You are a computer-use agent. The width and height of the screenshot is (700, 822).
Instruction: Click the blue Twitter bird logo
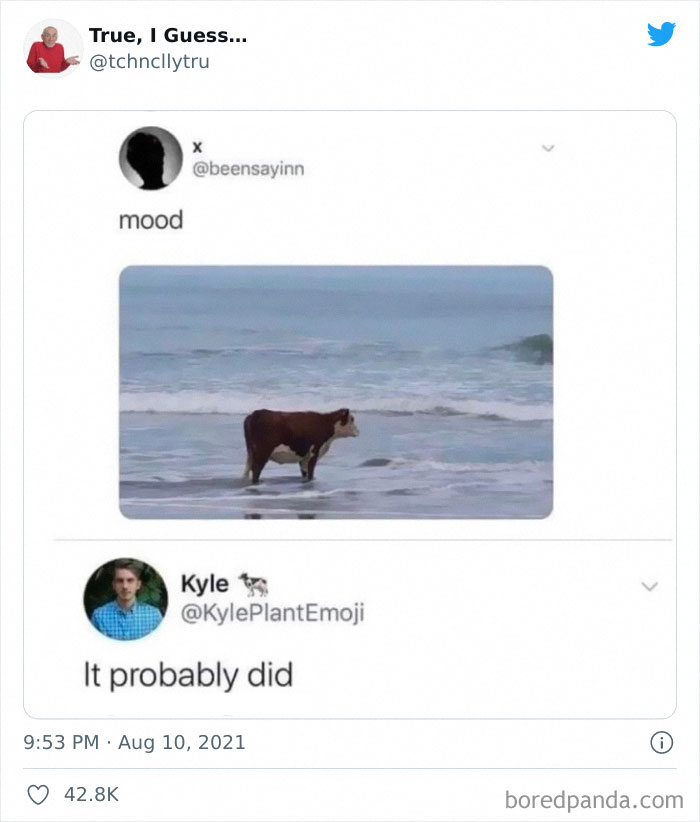point(661,34)
